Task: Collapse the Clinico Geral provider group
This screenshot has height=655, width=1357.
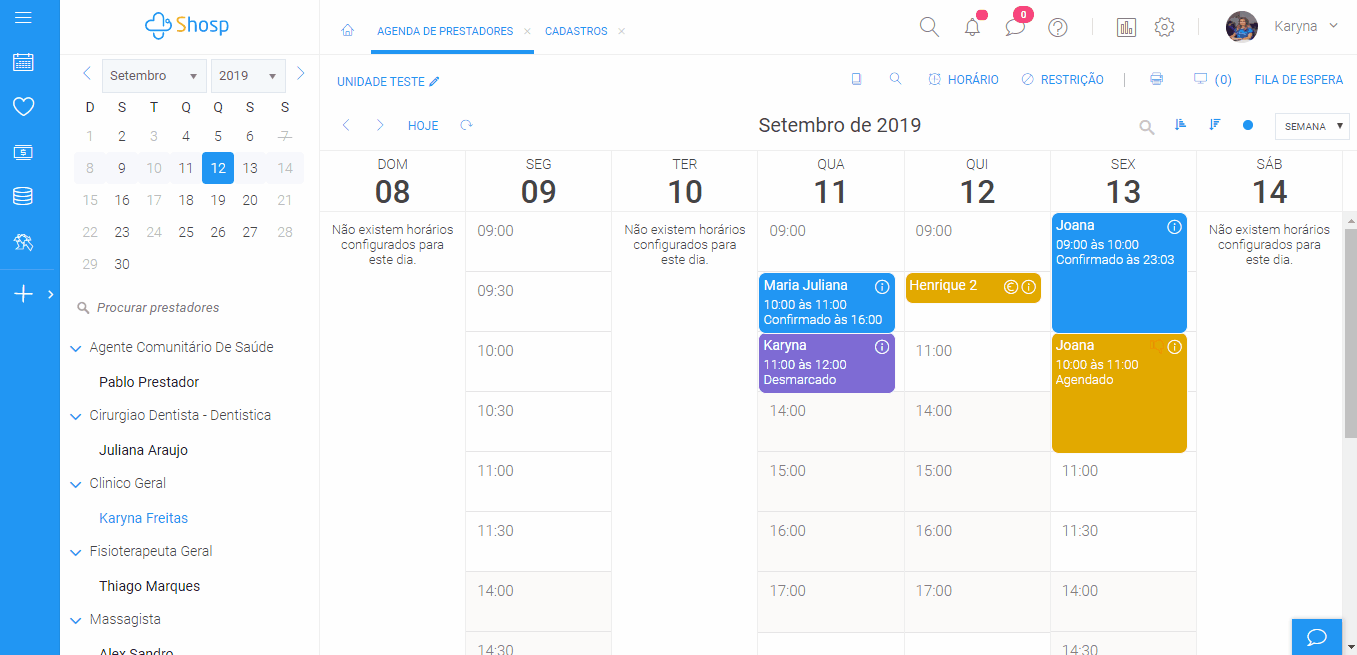Action: coord(75,484)
